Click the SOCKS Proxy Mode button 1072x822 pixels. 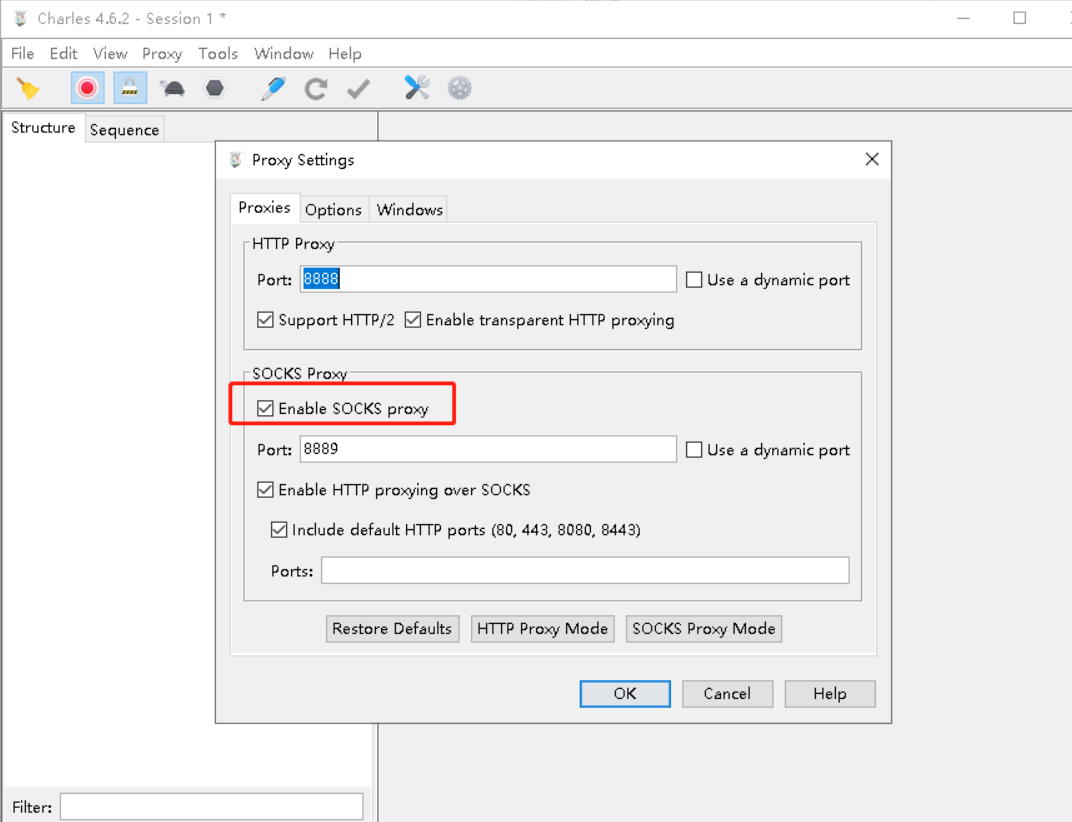(704, 628)
